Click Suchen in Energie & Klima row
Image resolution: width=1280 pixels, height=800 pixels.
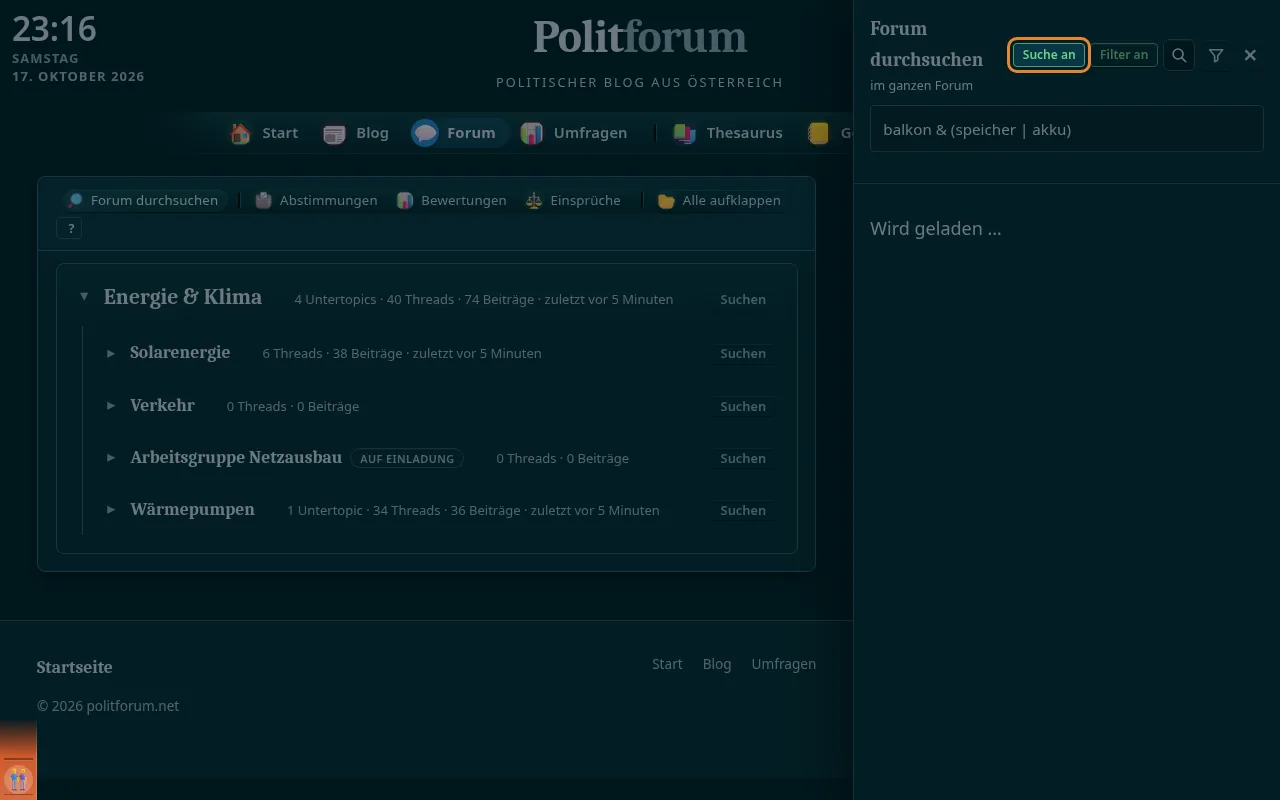tap(743, 299)
